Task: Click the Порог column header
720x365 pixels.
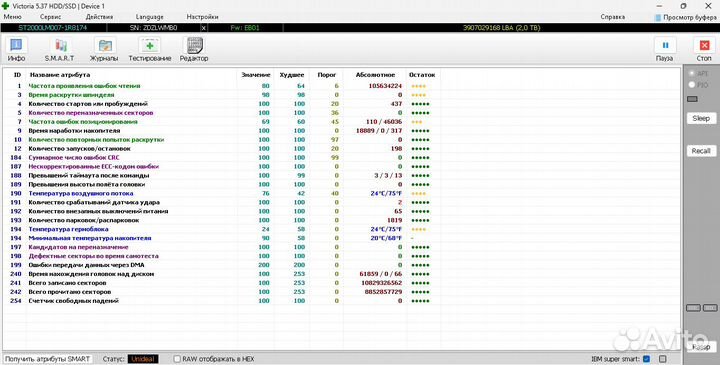Action: (327, 74)
